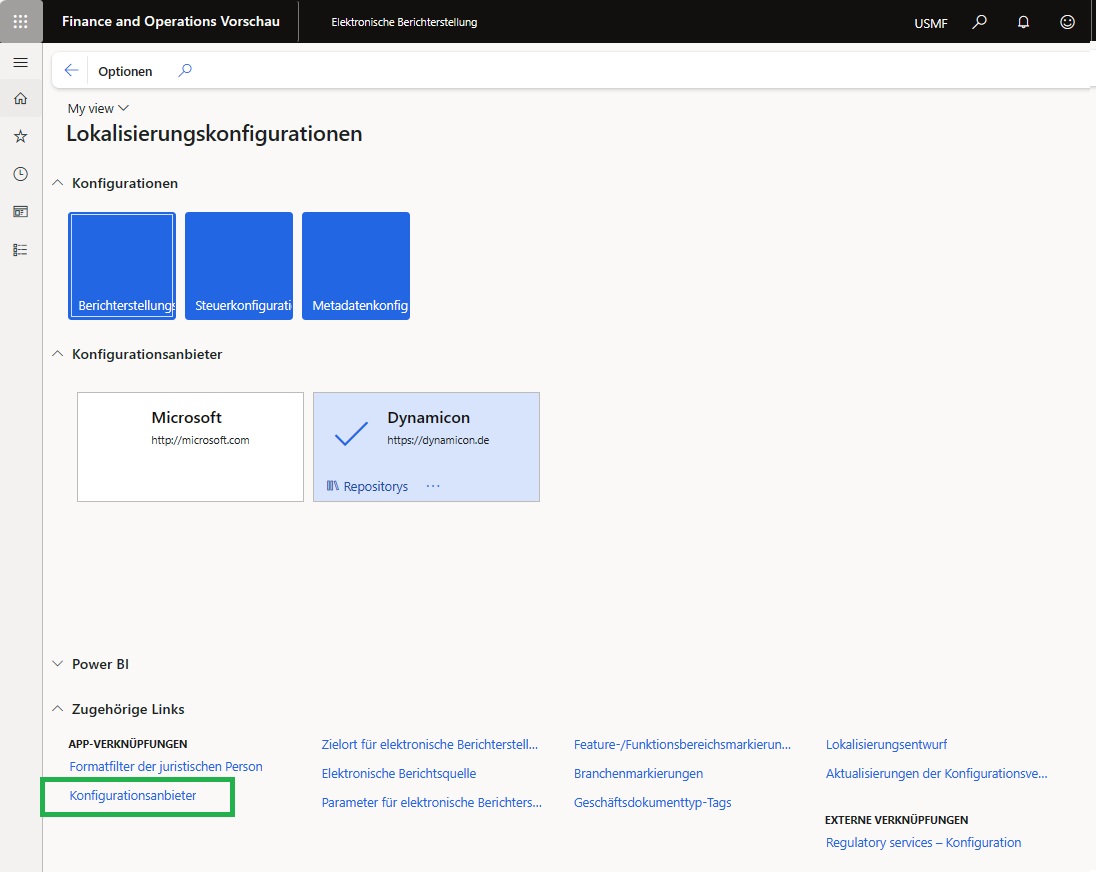The height and width of the screenshot is (872, 1096).
Task: Open Workspaces icon in sidebar
Action: [20, 212]
